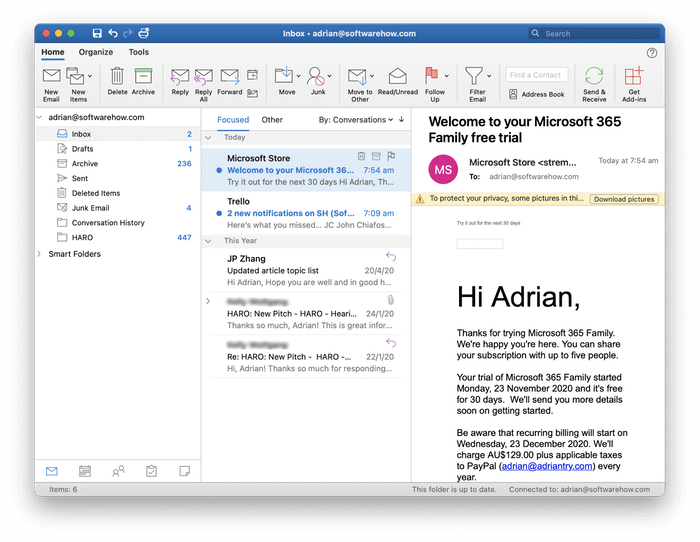Click the Print icon in title bar
This screenshot has width=700, height=542.
pos(144,33)
